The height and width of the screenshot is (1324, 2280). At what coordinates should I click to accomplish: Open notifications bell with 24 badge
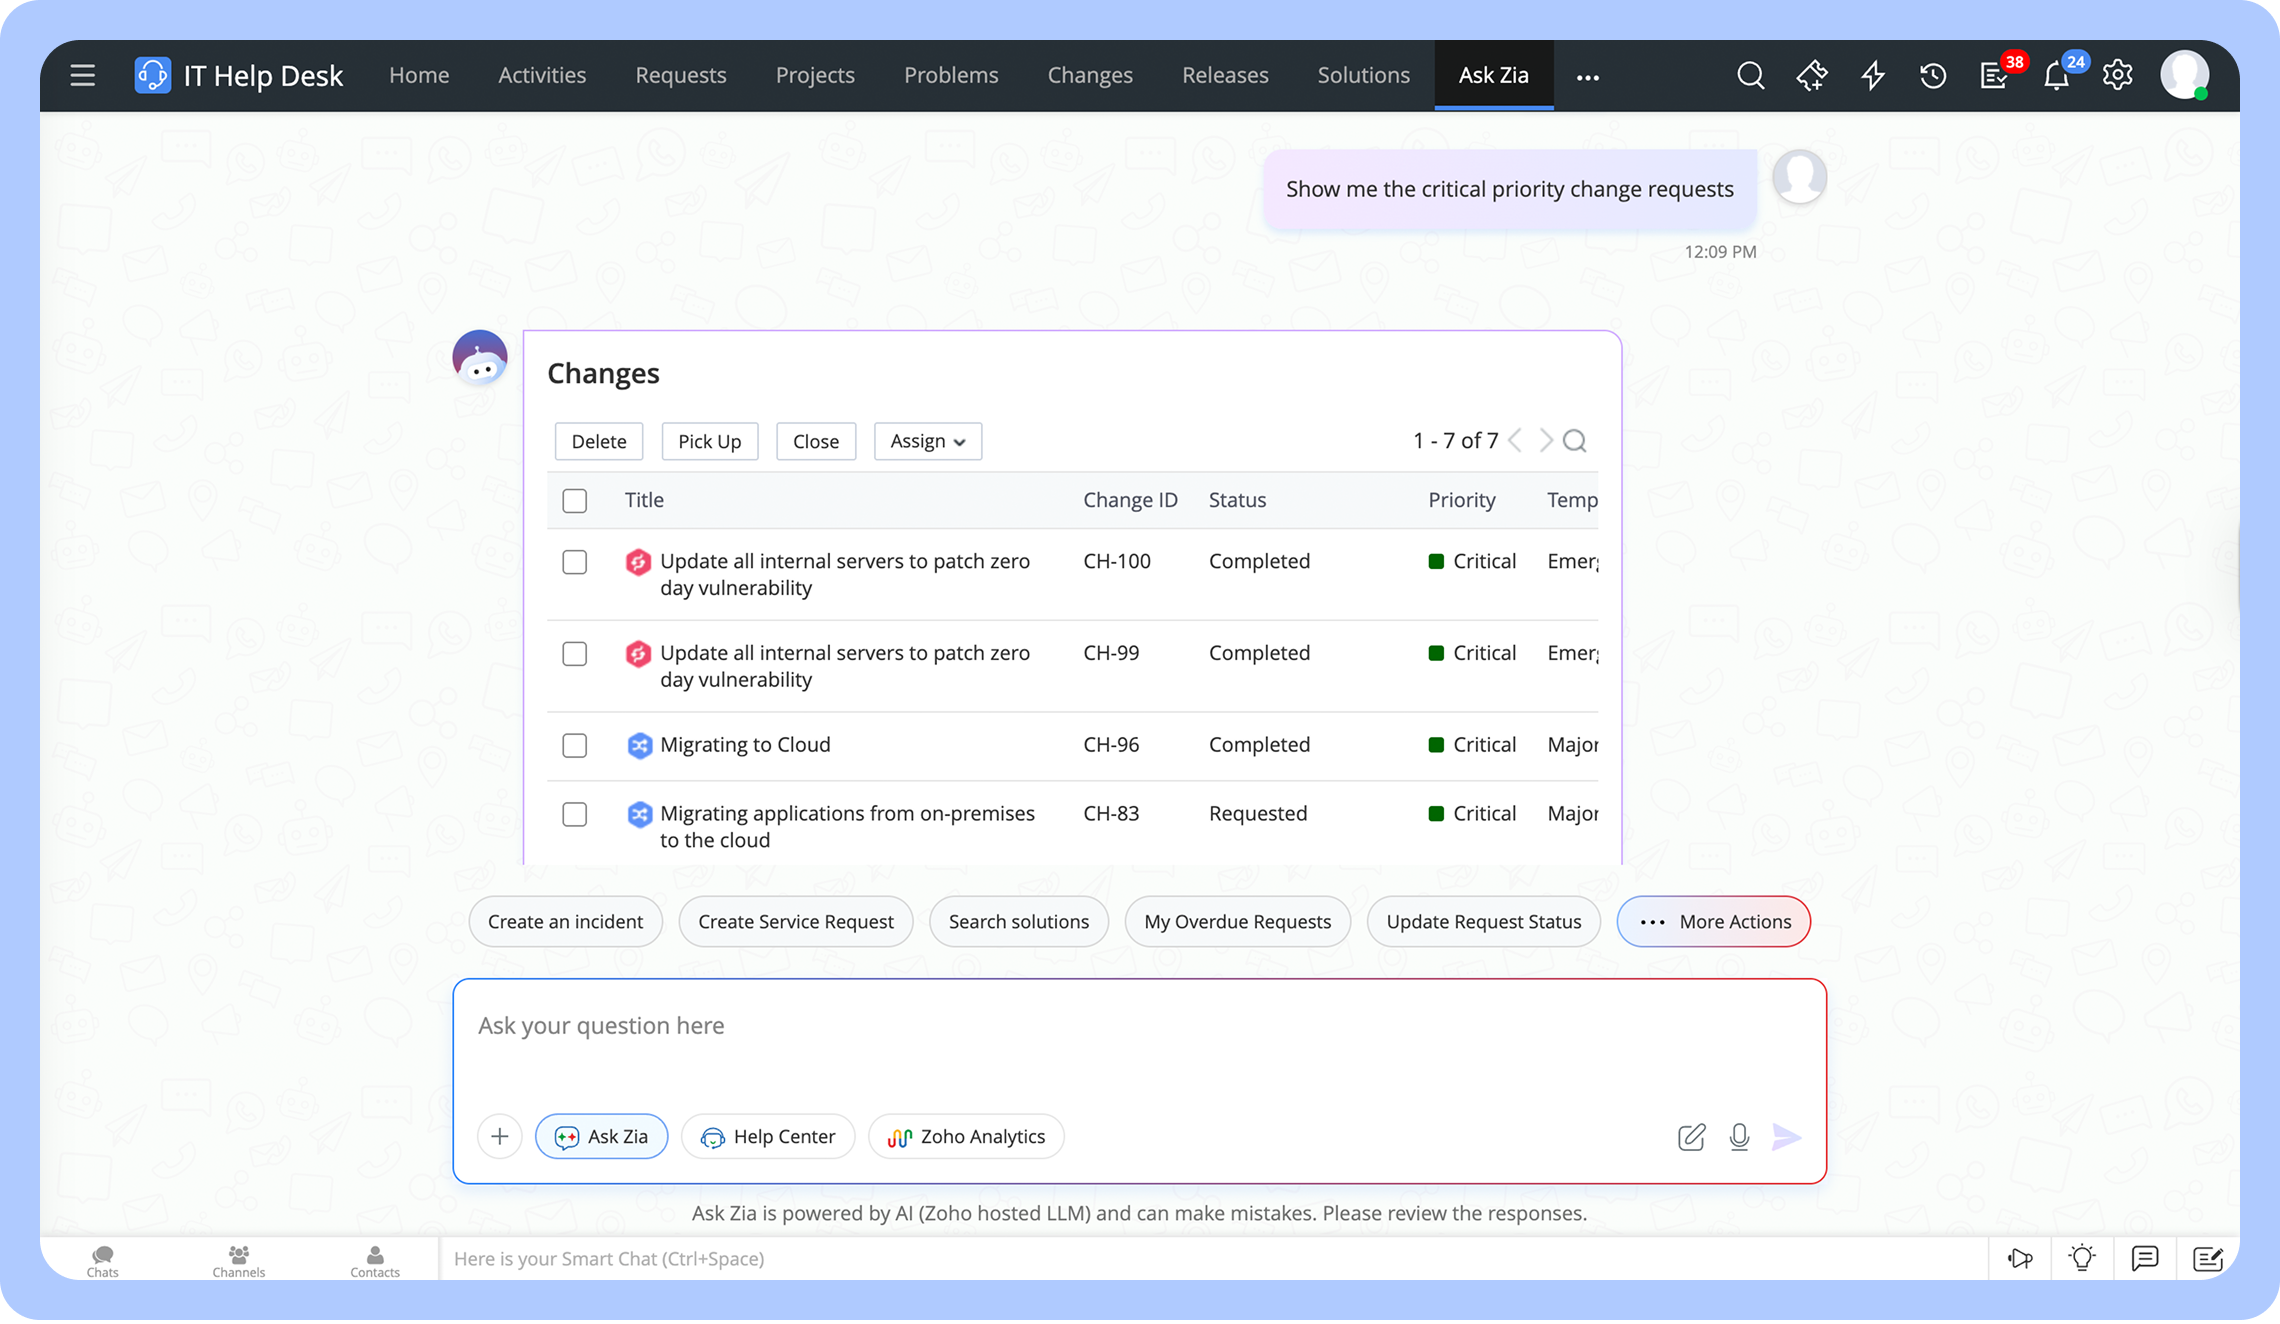pyautogui.click(x=2056, y=76)
